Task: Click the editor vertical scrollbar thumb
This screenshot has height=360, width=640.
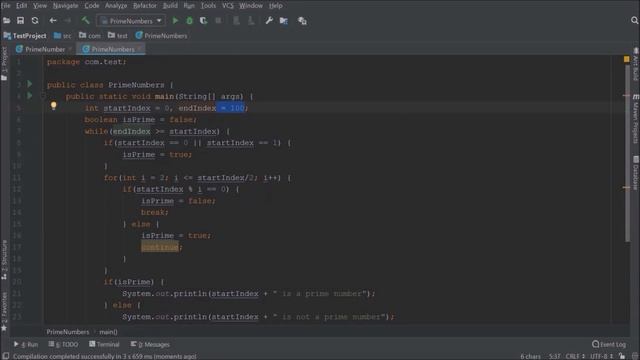Action: [x=628, y=153]
